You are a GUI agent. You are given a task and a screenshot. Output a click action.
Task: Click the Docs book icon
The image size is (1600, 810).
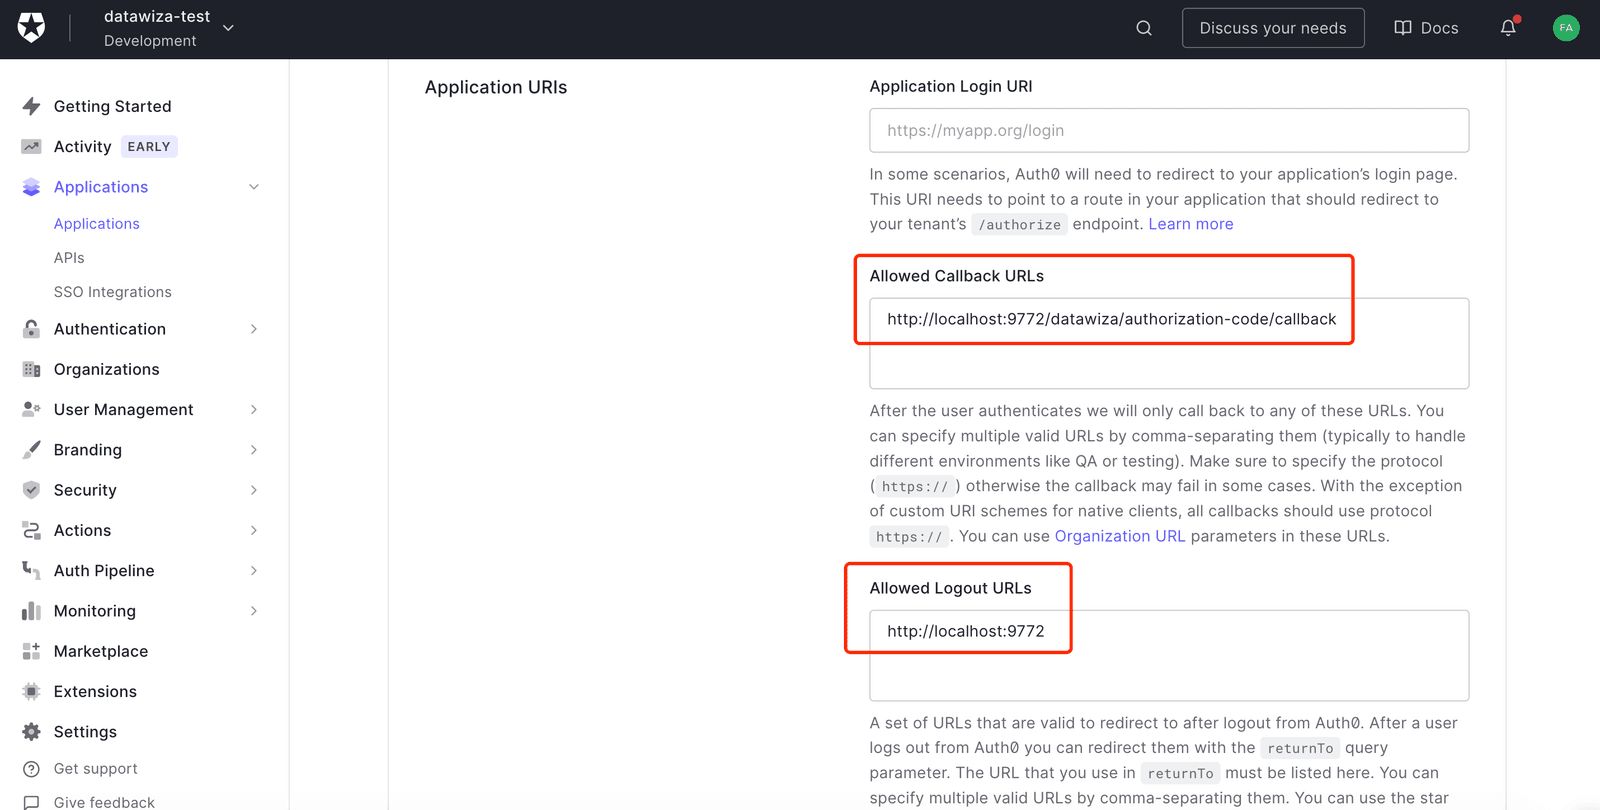pyautogui.click(x=1403, y=28)
